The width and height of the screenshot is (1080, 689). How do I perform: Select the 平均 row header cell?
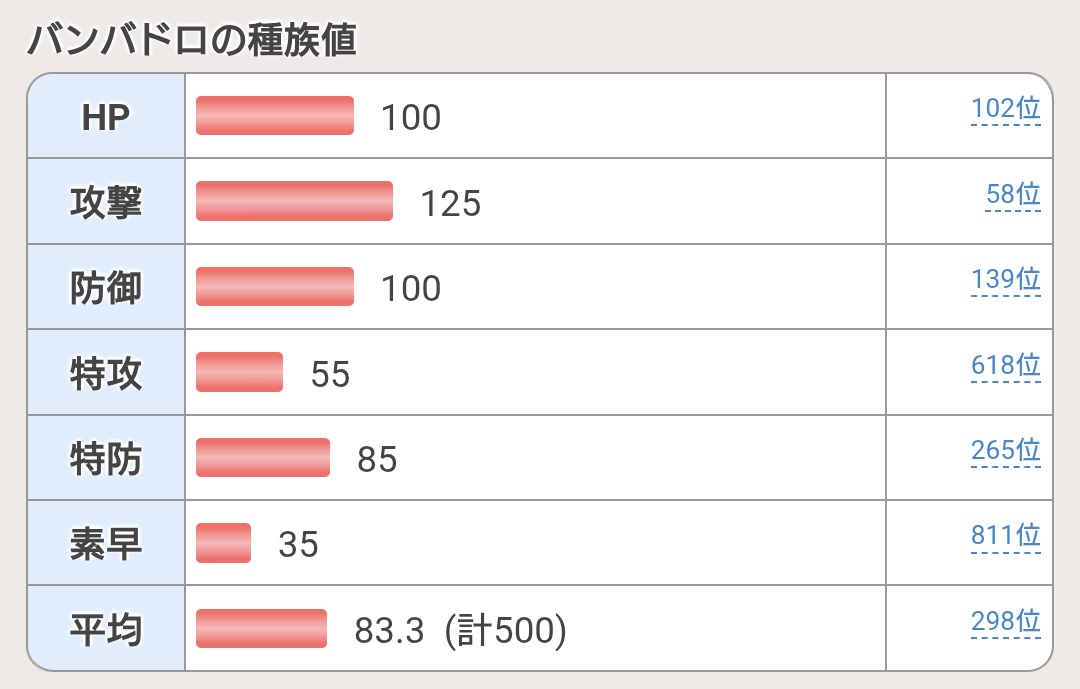click(x=106, y=629)
